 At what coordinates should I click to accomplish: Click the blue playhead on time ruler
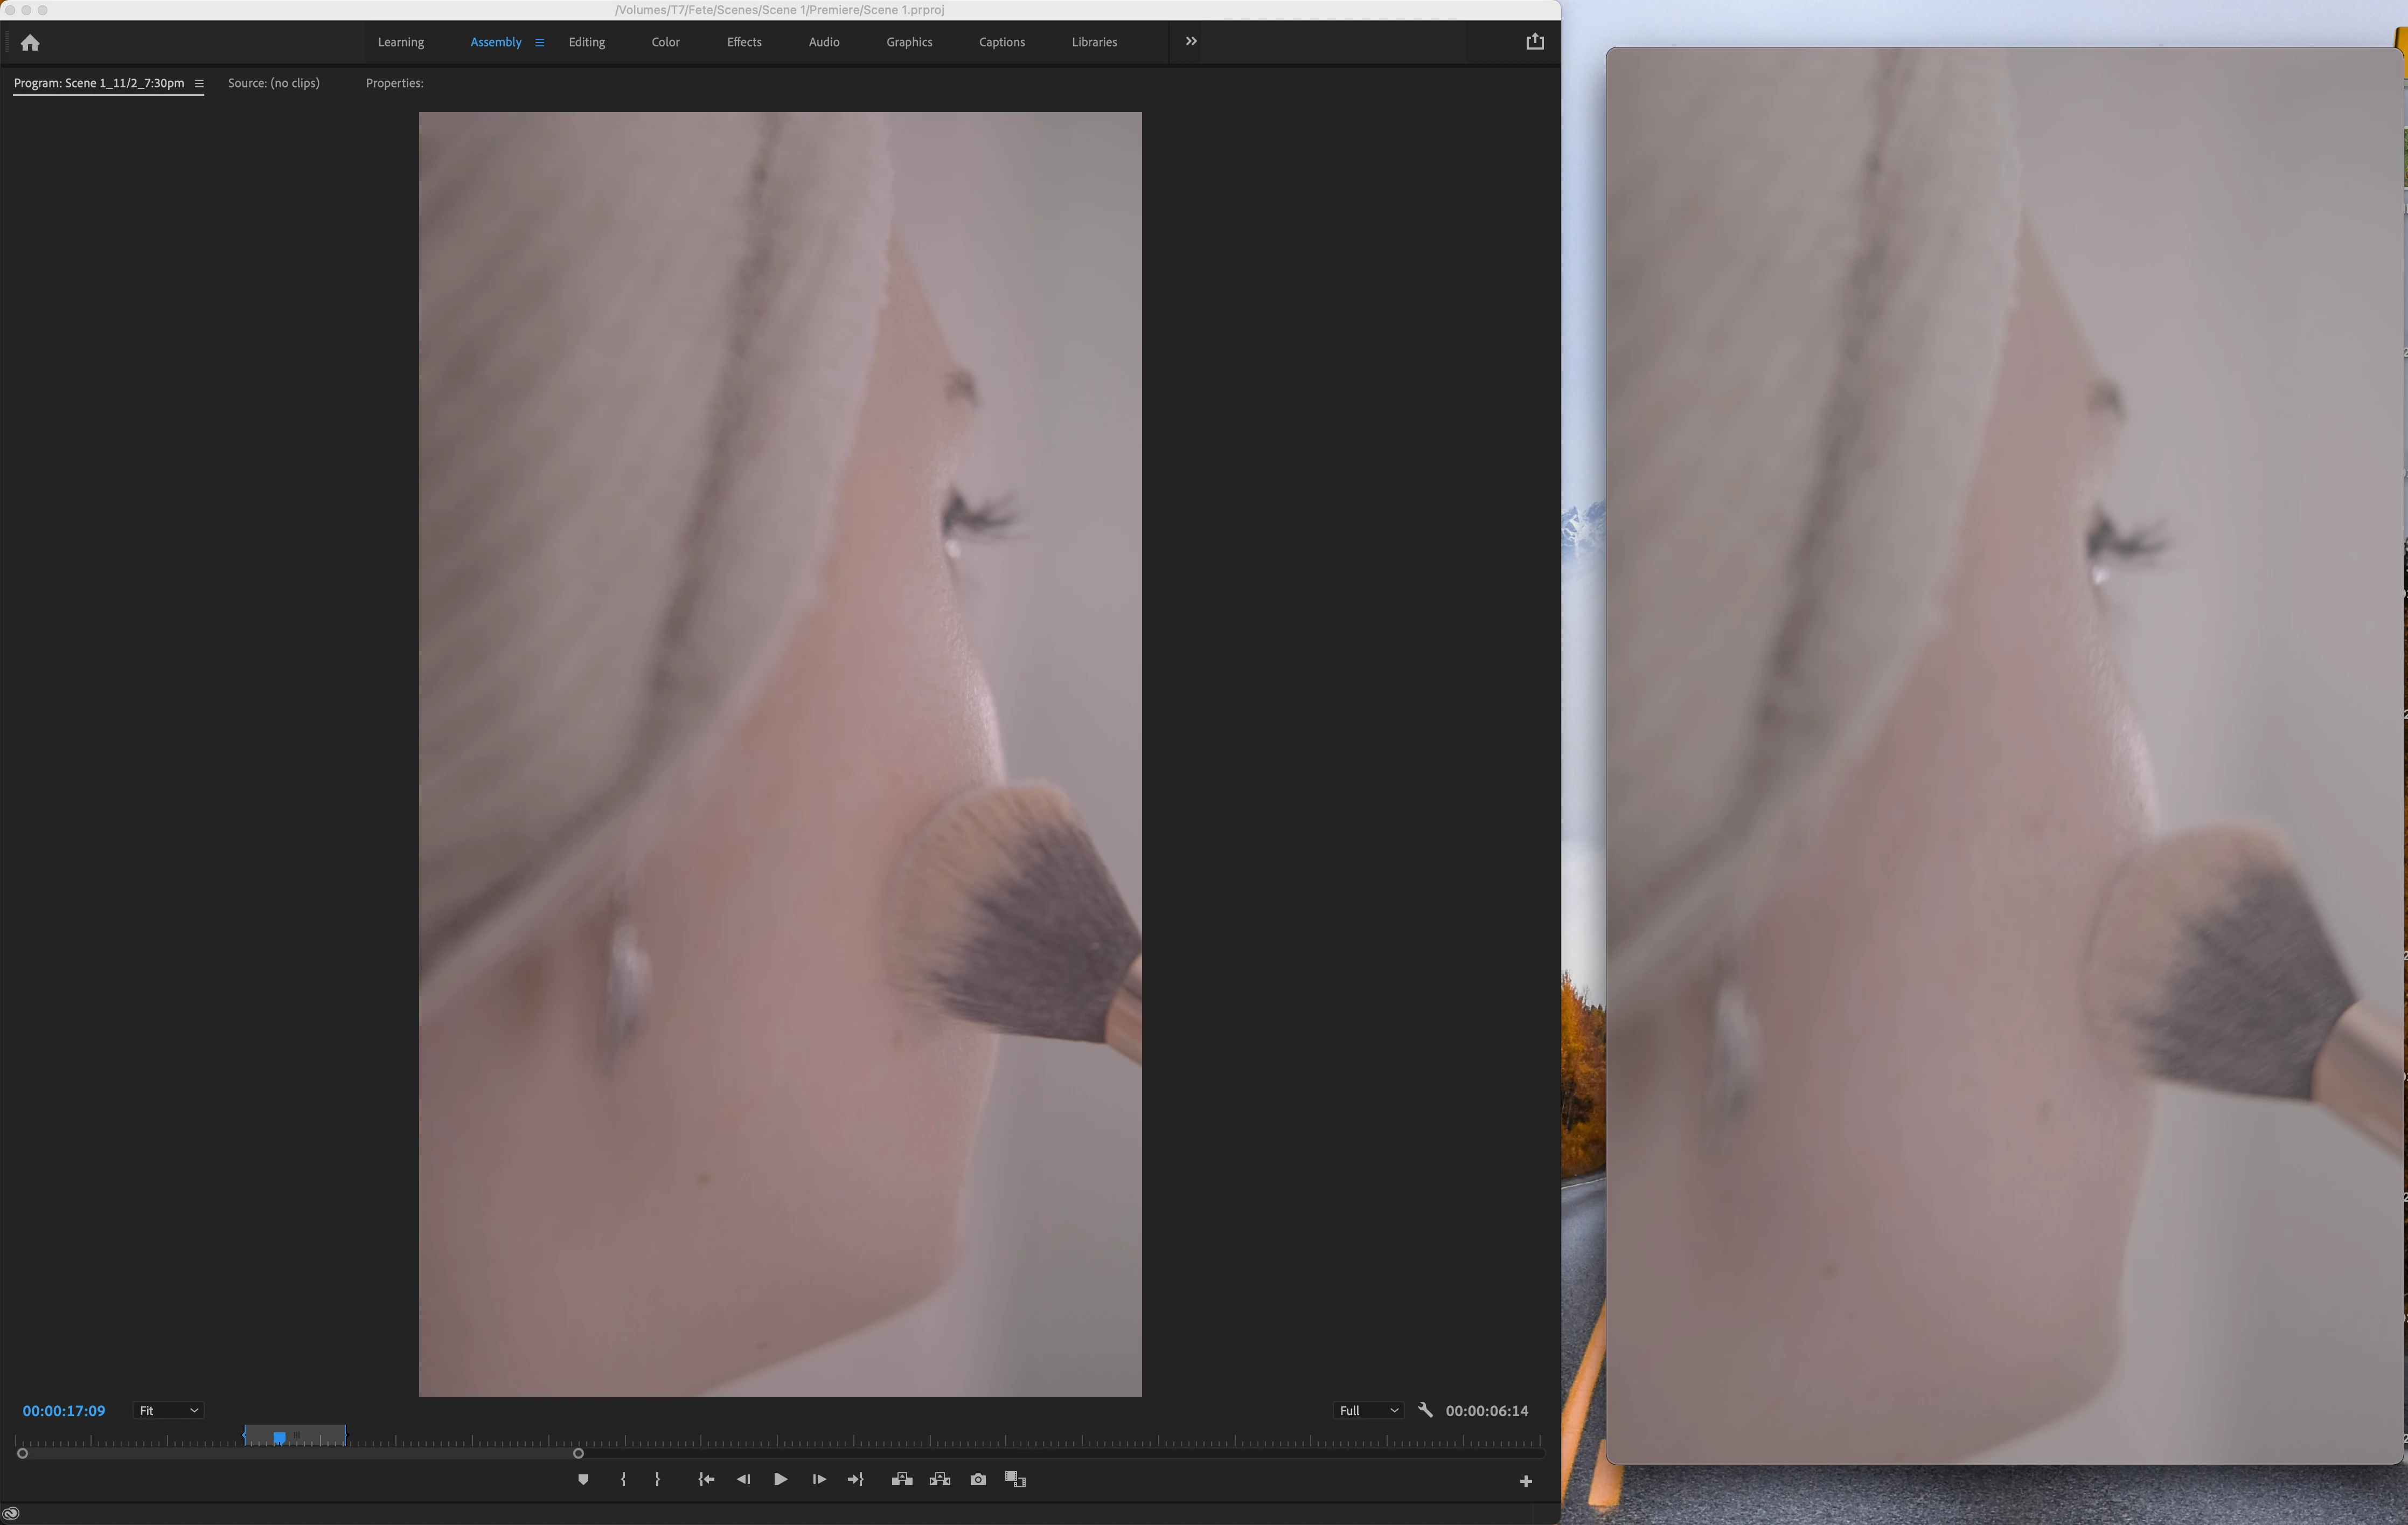(x=279, y=1437)
